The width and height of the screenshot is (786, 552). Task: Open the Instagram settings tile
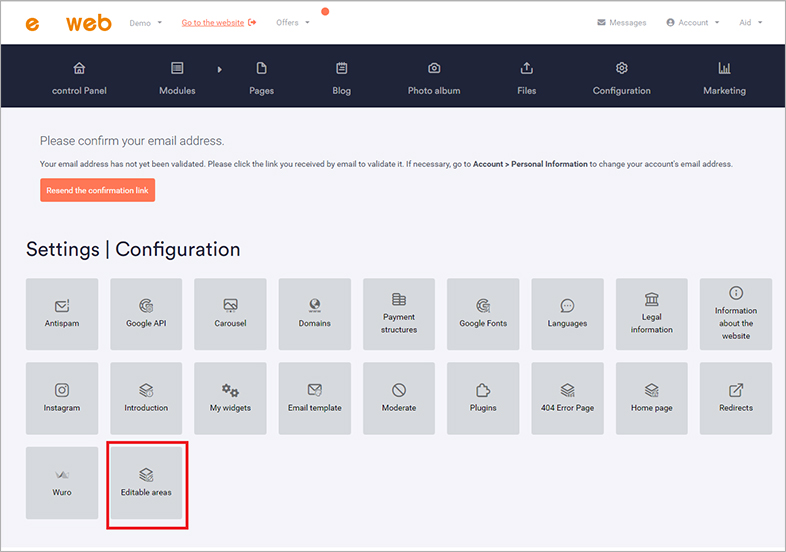[62, 398]
